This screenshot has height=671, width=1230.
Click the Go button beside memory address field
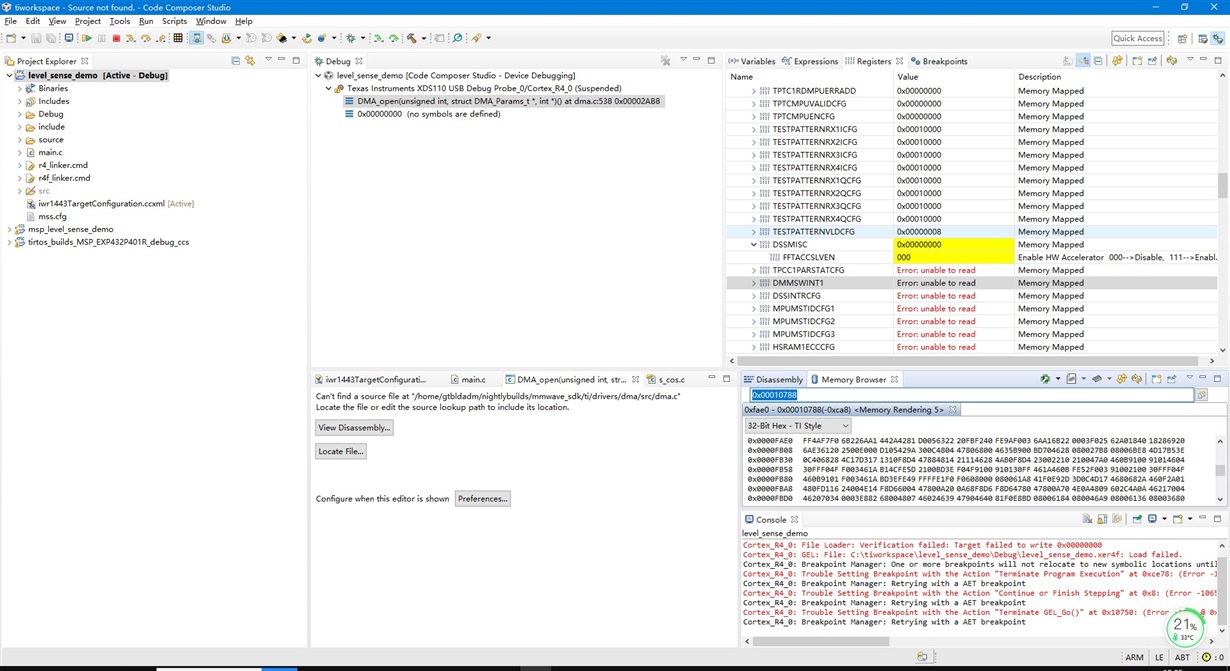1201,395
